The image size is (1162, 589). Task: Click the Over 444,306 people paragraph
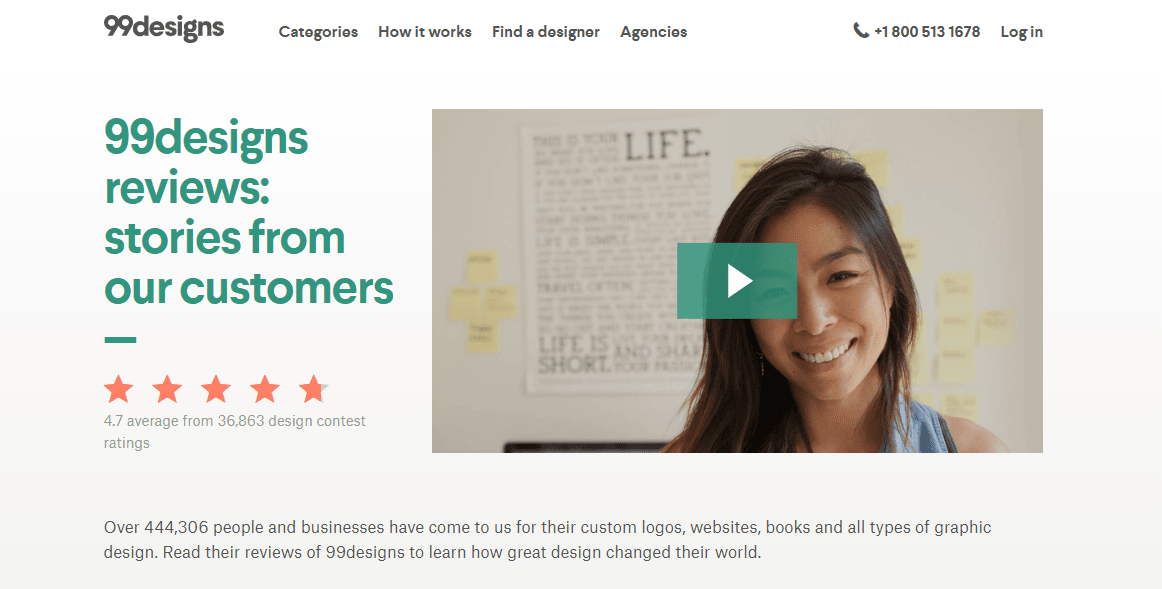[548, 539]
